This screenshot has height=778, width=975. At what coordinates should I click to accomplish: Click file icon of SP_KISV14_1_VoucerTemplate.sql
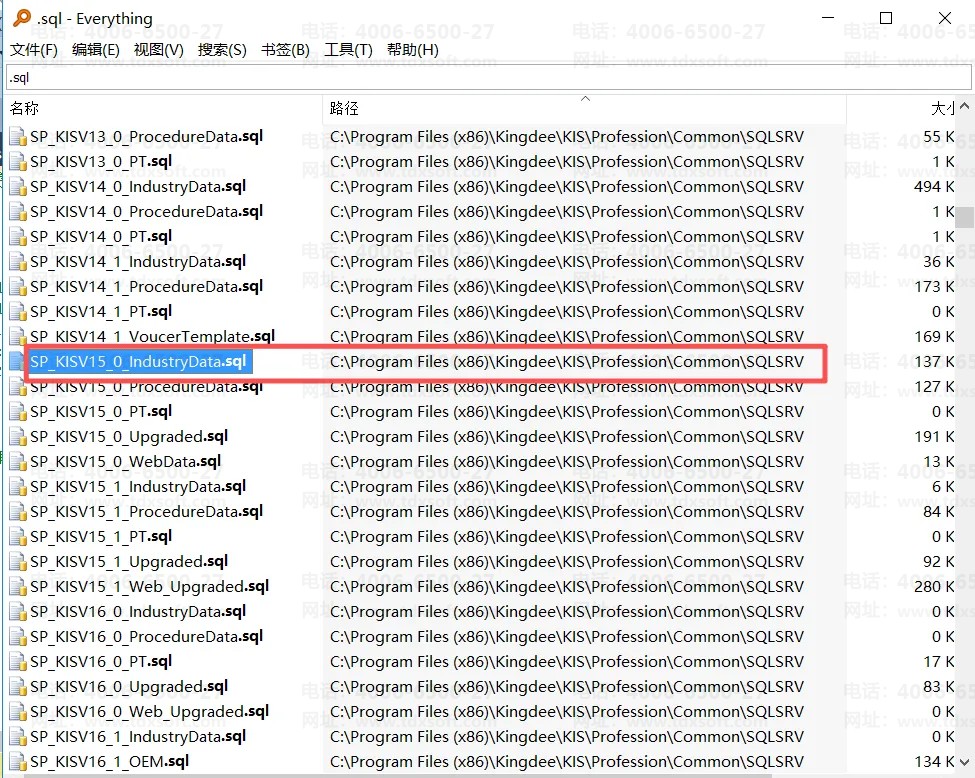pyautogui.click(x=18, y=337)
